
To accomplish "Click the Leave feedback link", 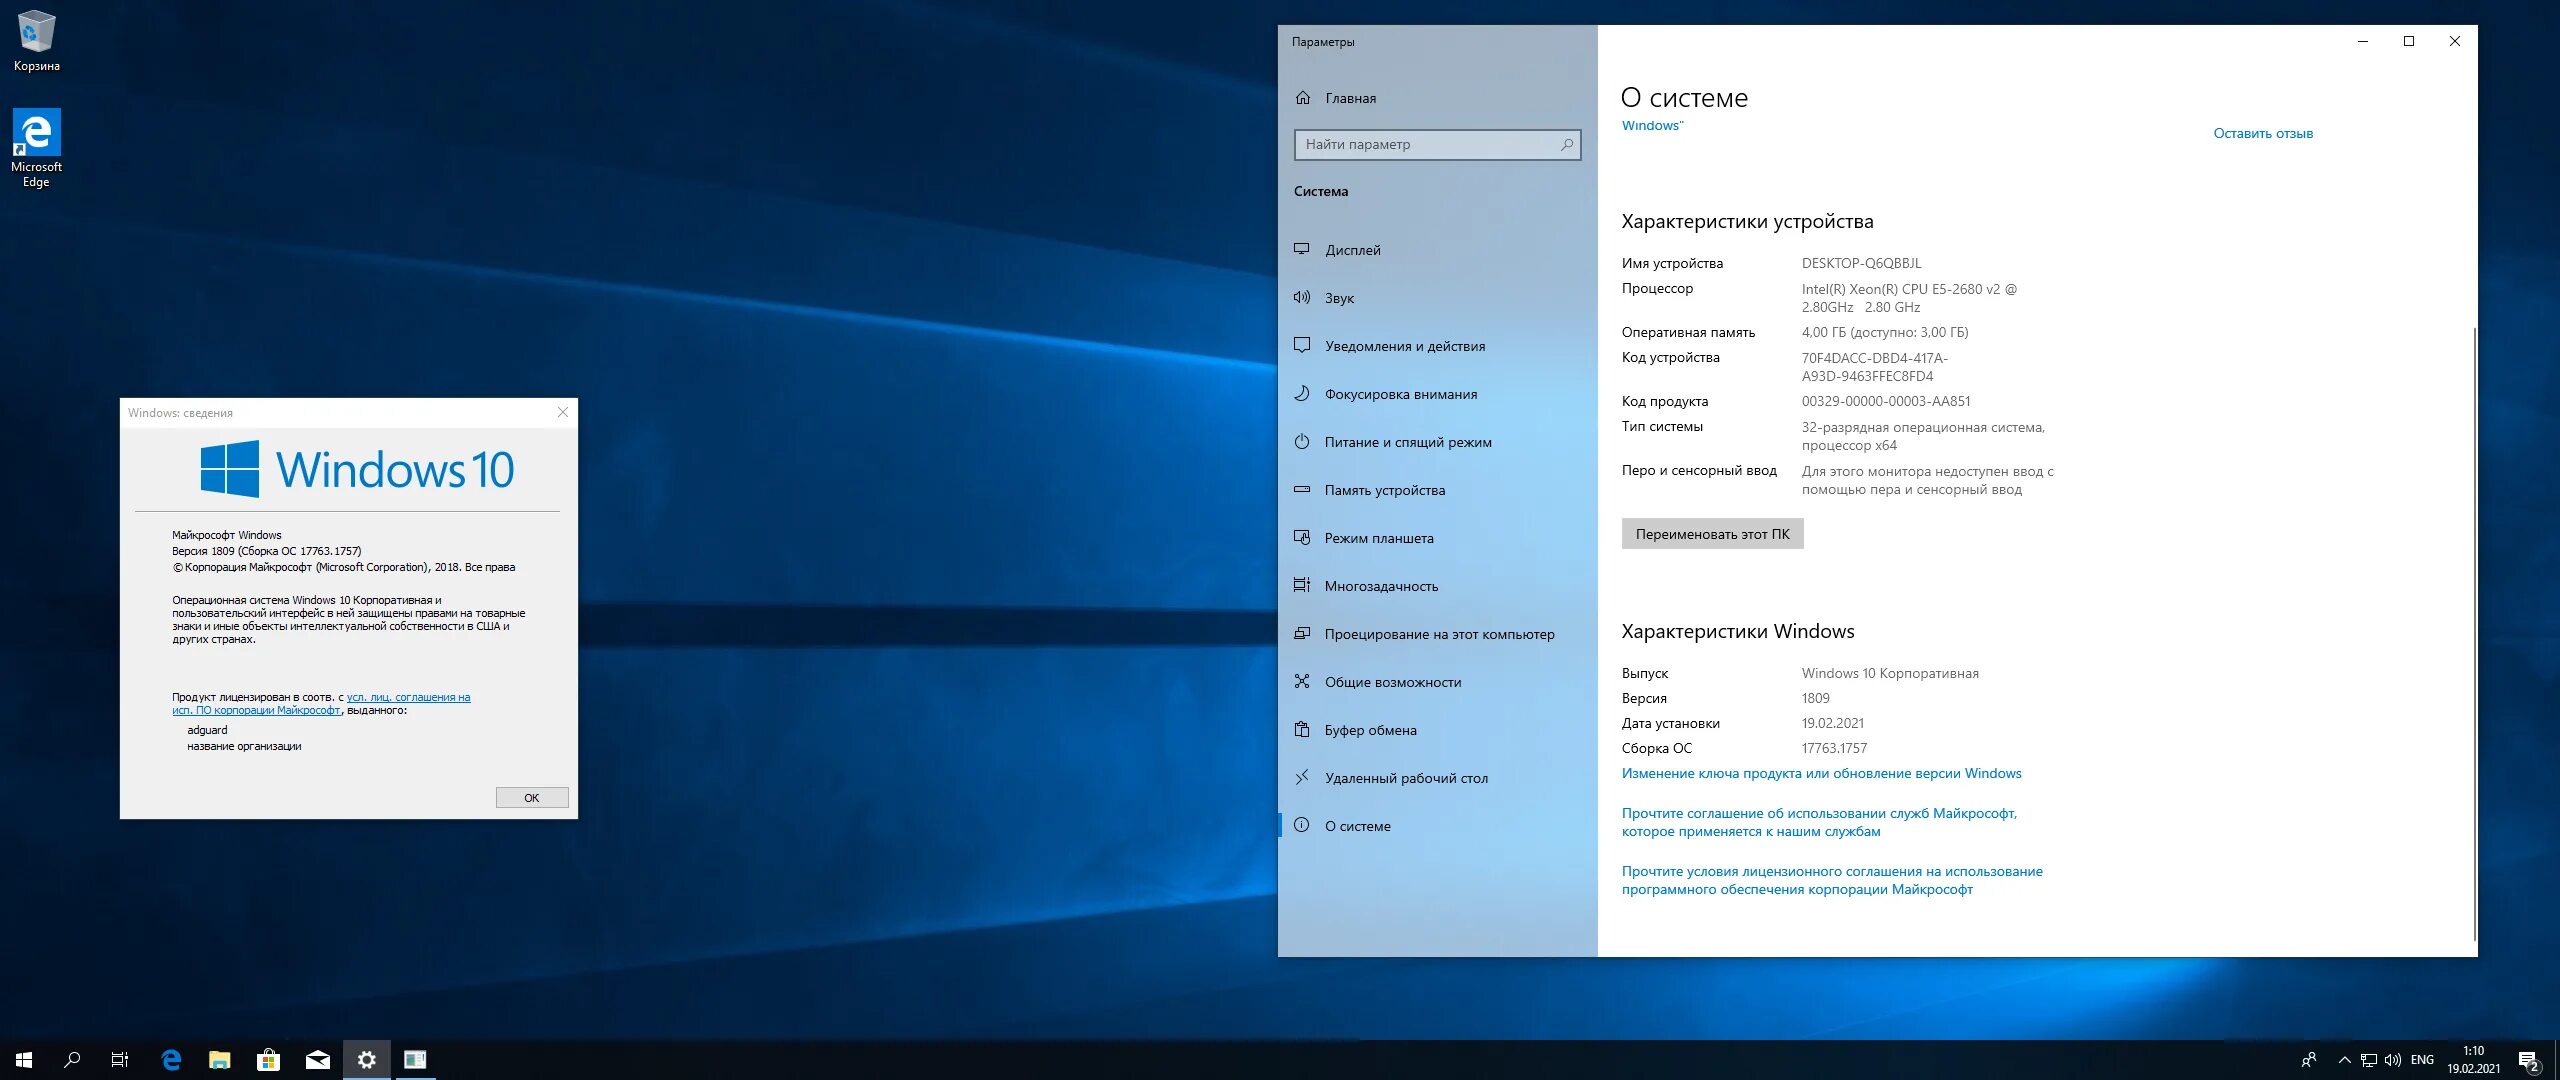I will (x=2262, y=133).
